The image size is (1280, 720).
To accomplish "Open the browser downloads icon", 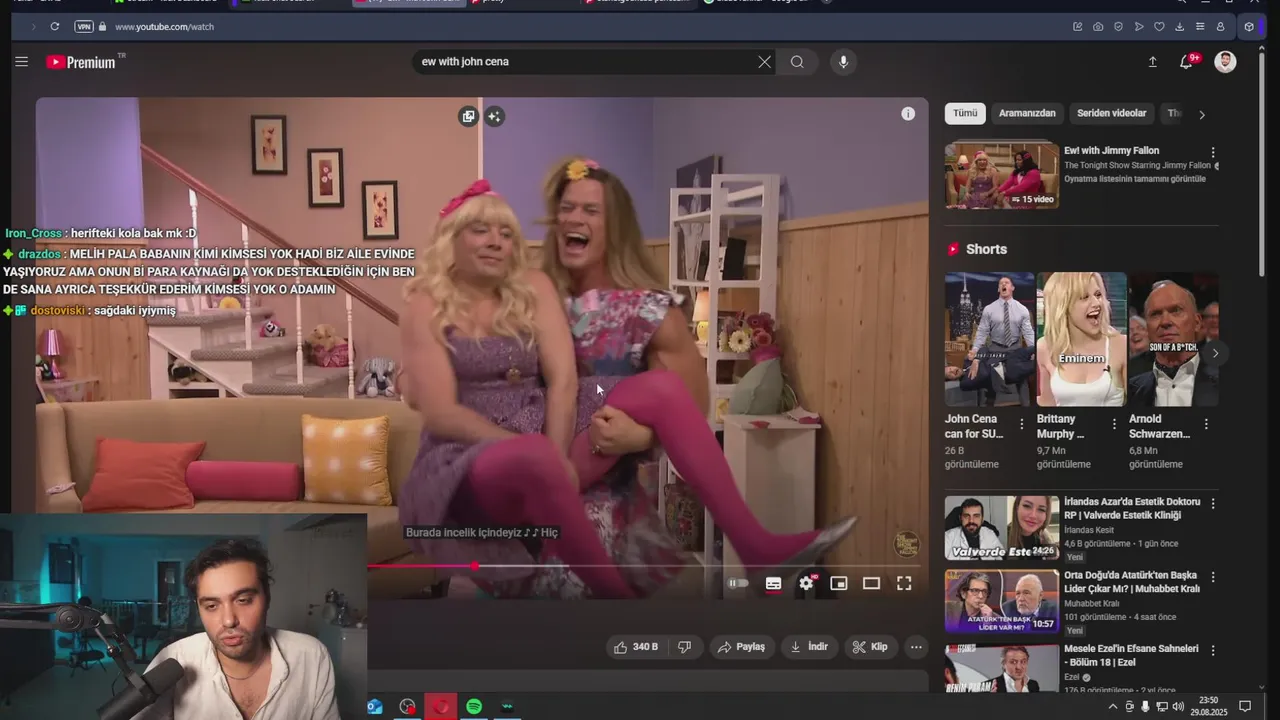I will tap(1180, 27).
